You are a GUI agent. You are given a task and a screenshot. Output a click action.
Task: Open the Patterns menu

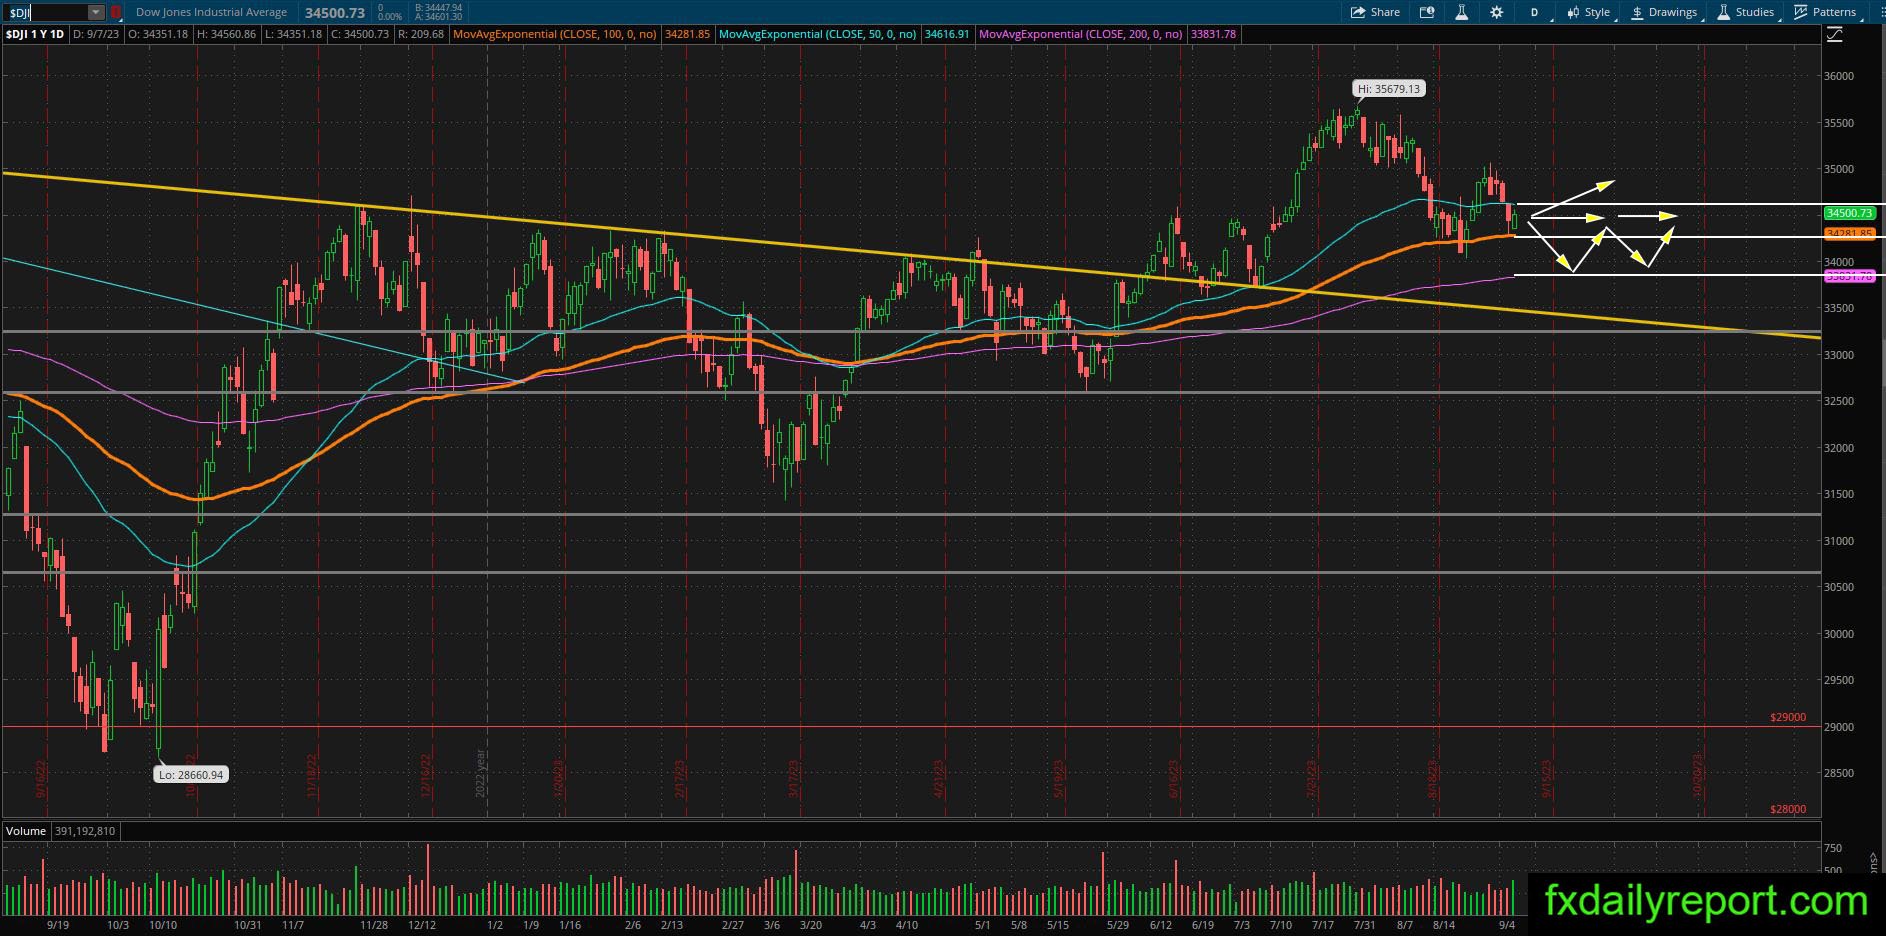[1826, 12]
